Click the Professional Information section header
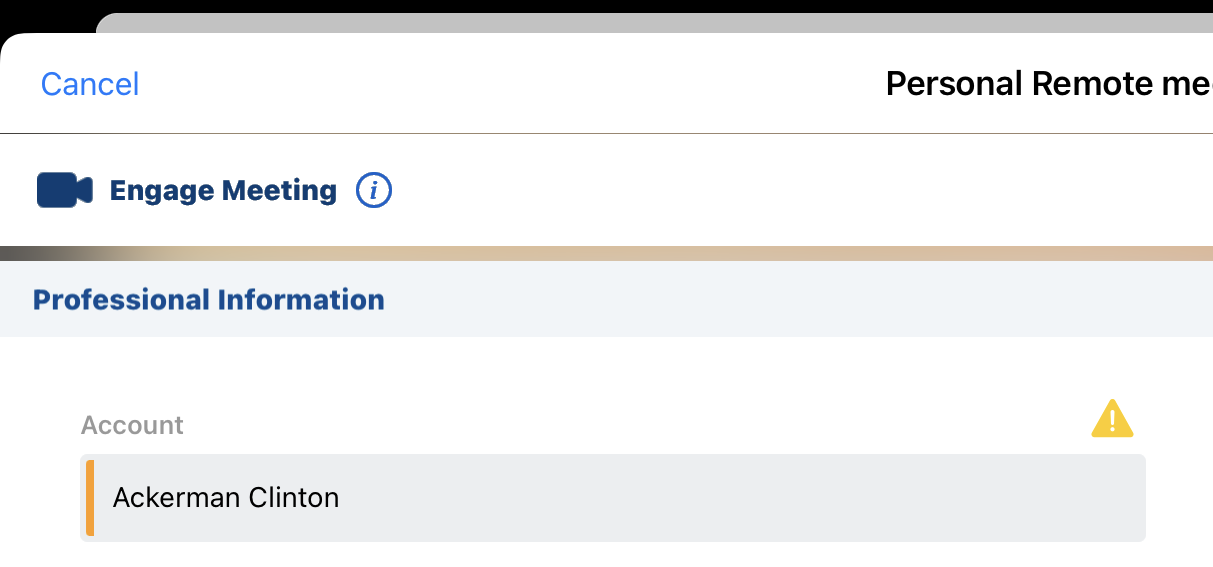 [x=209, y=300]
